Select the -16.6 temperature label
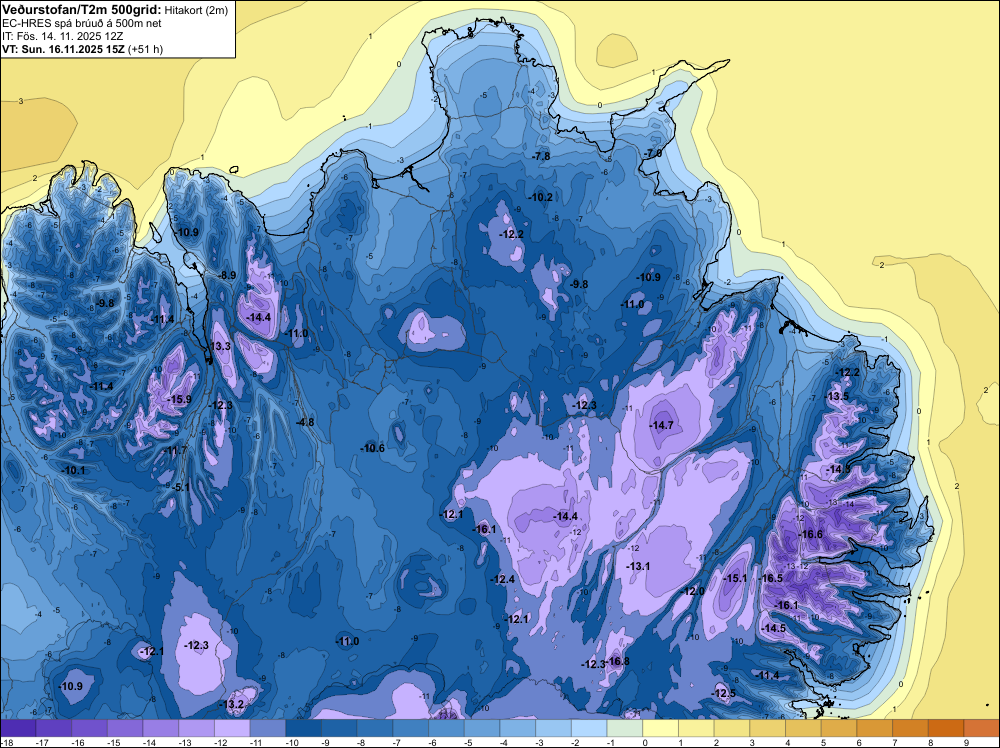The width and height of the screenshot is (1000, 748). click(x=811, y=534)
